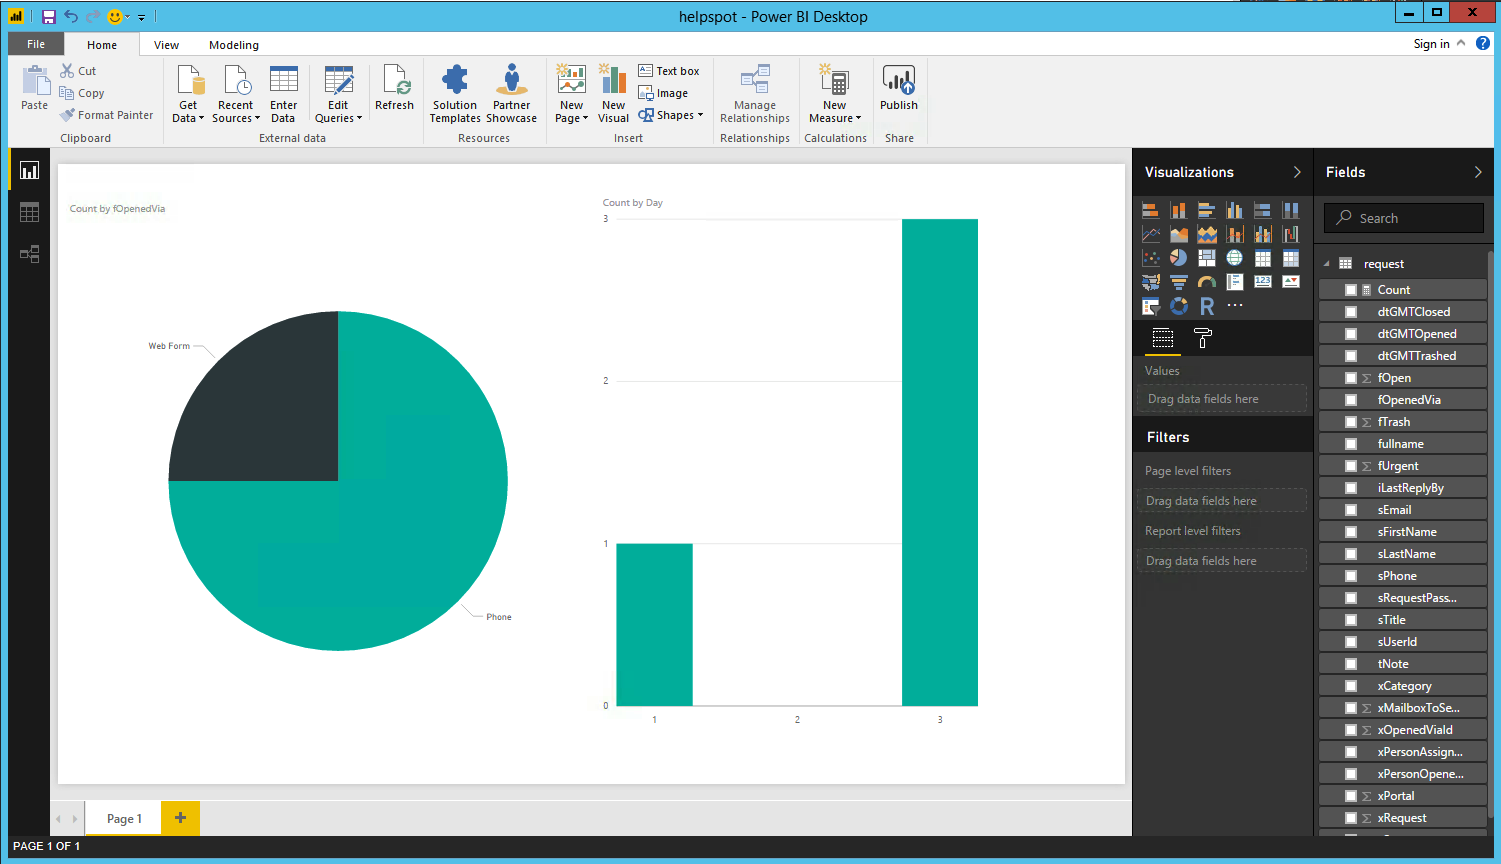
Task: Select the Home ribbon tab
Action: coord(102,45)
